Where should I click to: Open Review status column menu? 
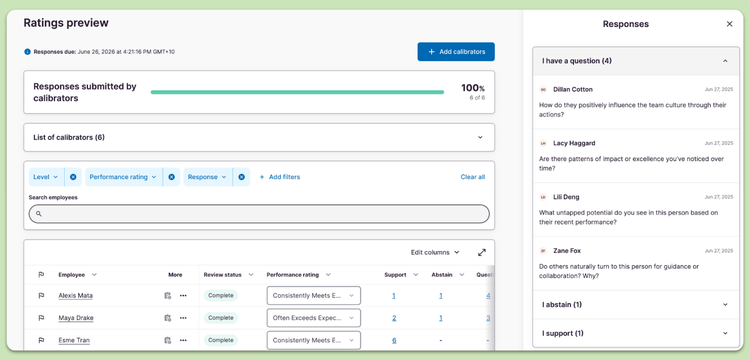pos(251,275)
